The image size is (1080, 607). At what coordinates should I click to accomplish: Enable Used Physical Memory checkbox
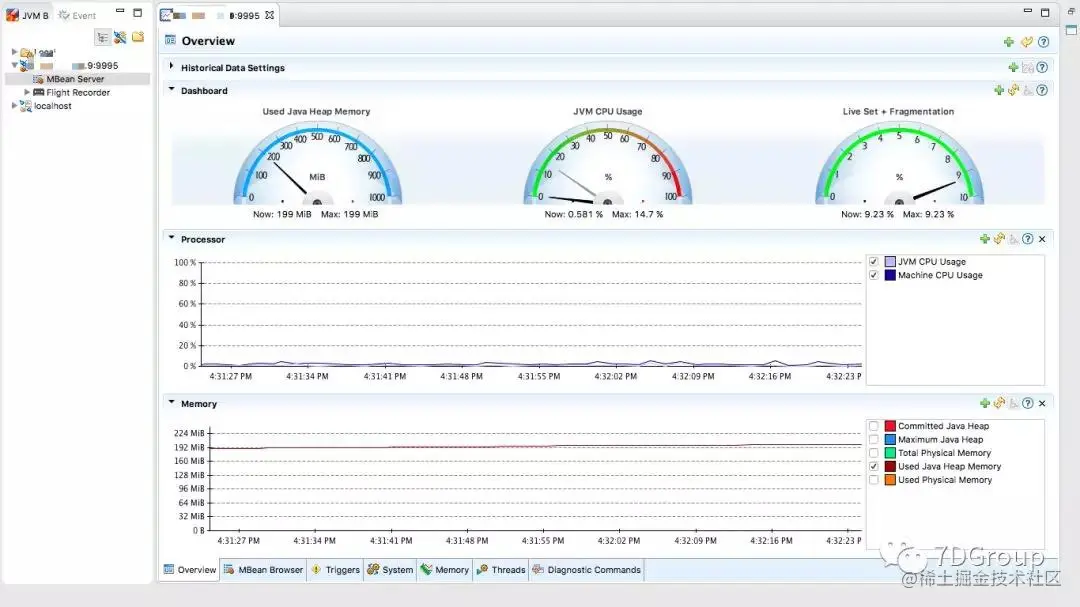point(874,480)
